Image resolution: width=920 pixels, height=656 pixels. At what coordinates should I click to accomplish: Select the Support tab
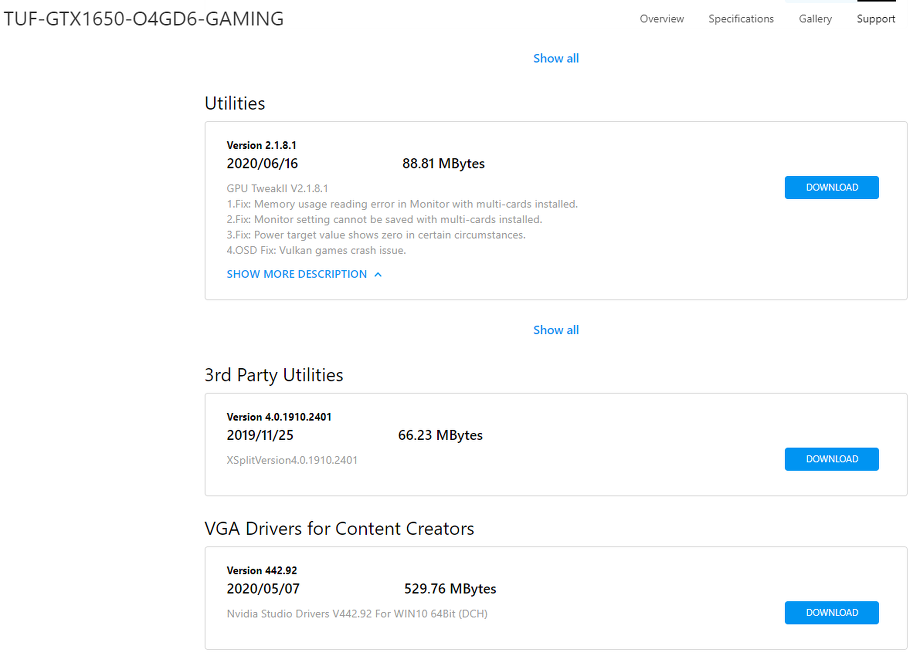click(875, 19)
